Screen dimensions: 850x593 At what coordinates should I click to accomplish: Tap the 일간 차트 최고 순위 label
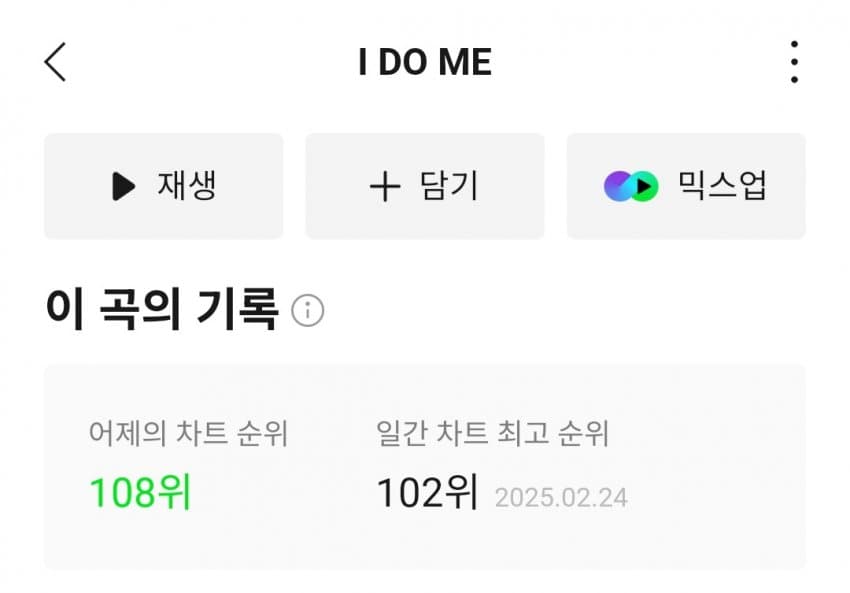[492, 434]
